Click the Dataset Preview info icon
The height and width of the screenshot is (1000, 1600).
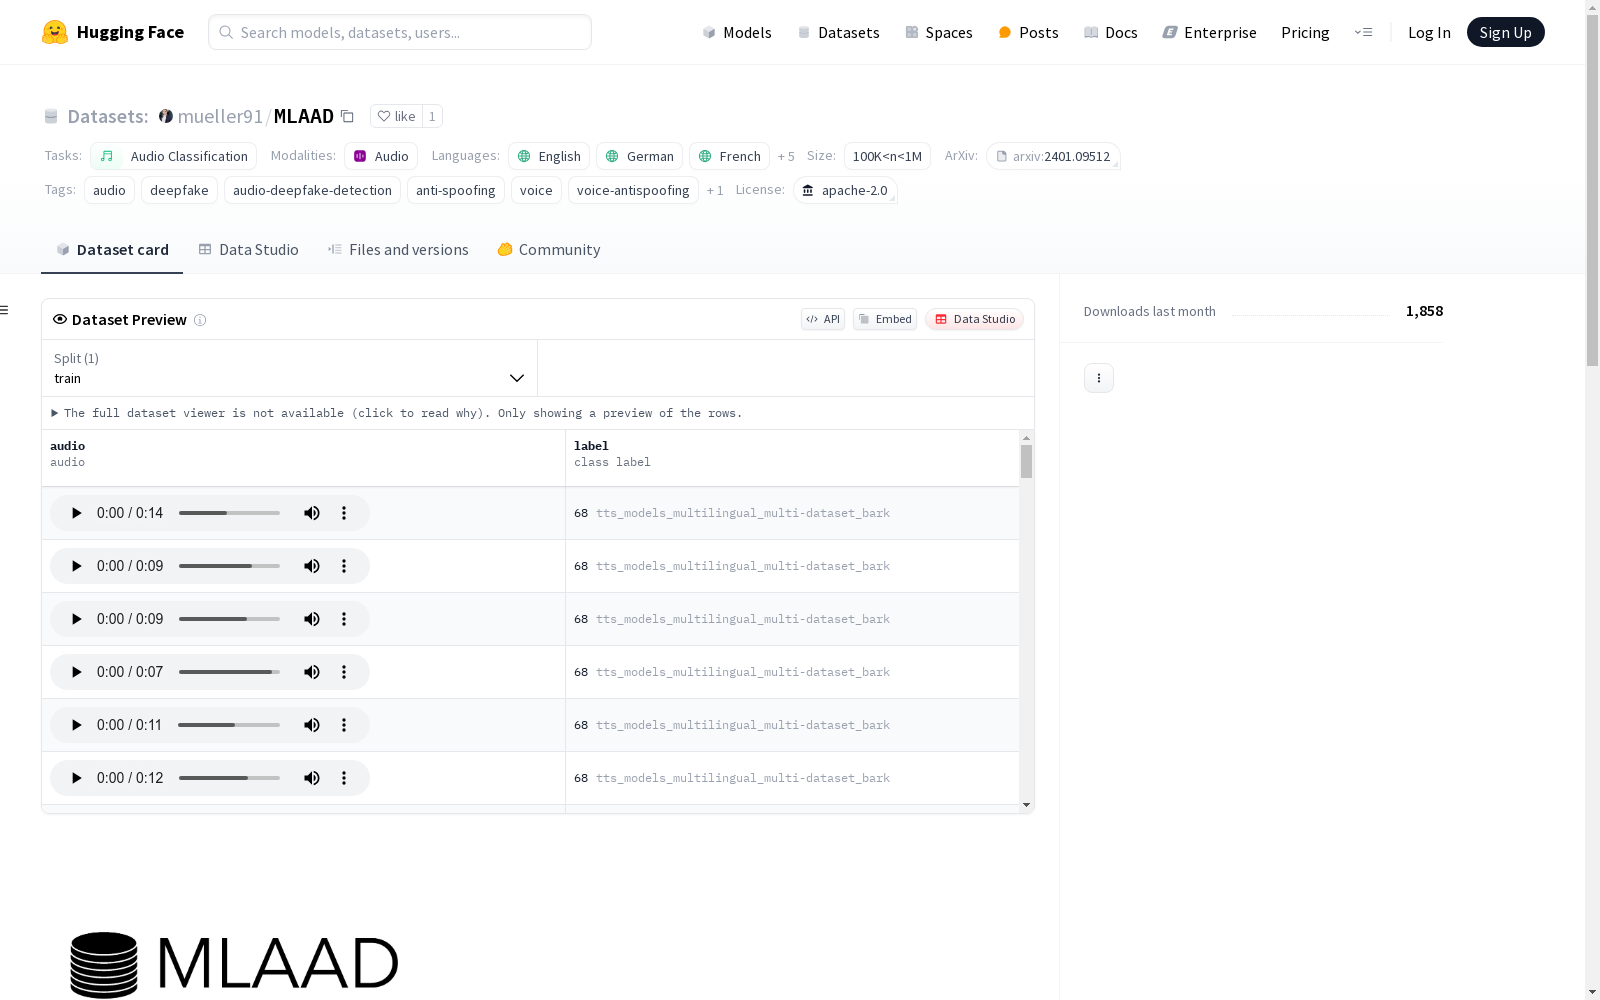click(x=200, y=320)
